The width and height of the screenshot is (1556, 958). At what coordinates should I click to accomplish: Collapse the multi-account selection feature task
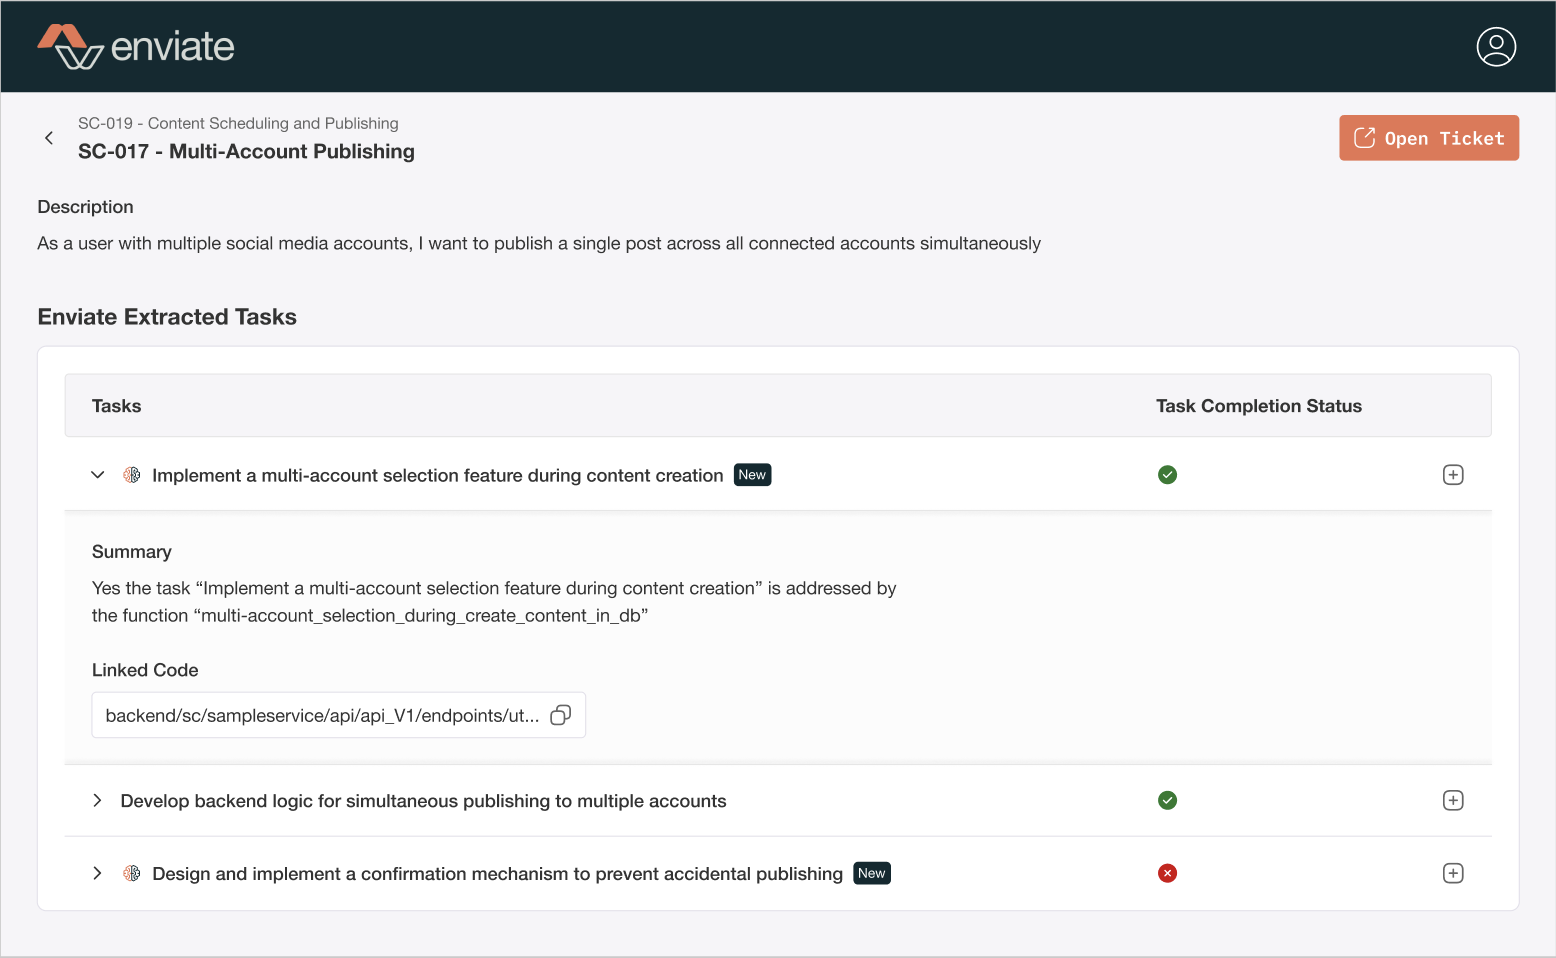click(97, 475)
